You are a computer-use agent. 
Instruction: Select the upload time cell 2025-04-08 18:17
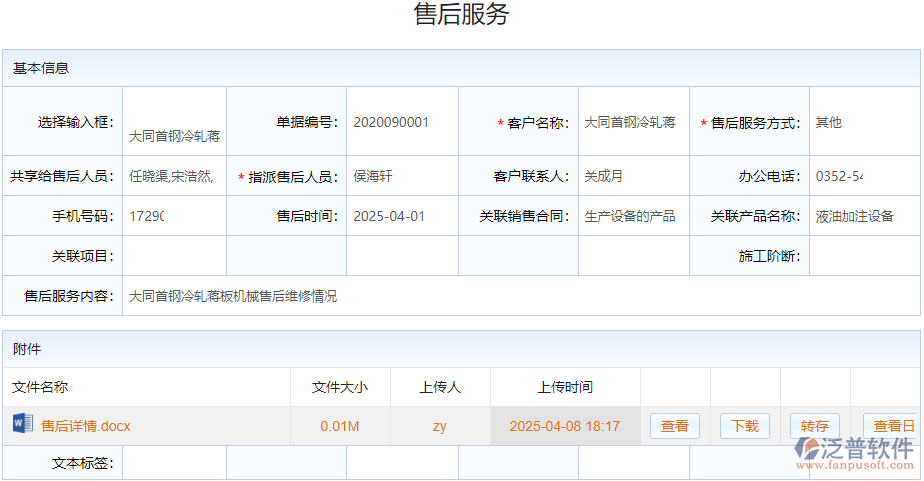click(x=564, y=426)
